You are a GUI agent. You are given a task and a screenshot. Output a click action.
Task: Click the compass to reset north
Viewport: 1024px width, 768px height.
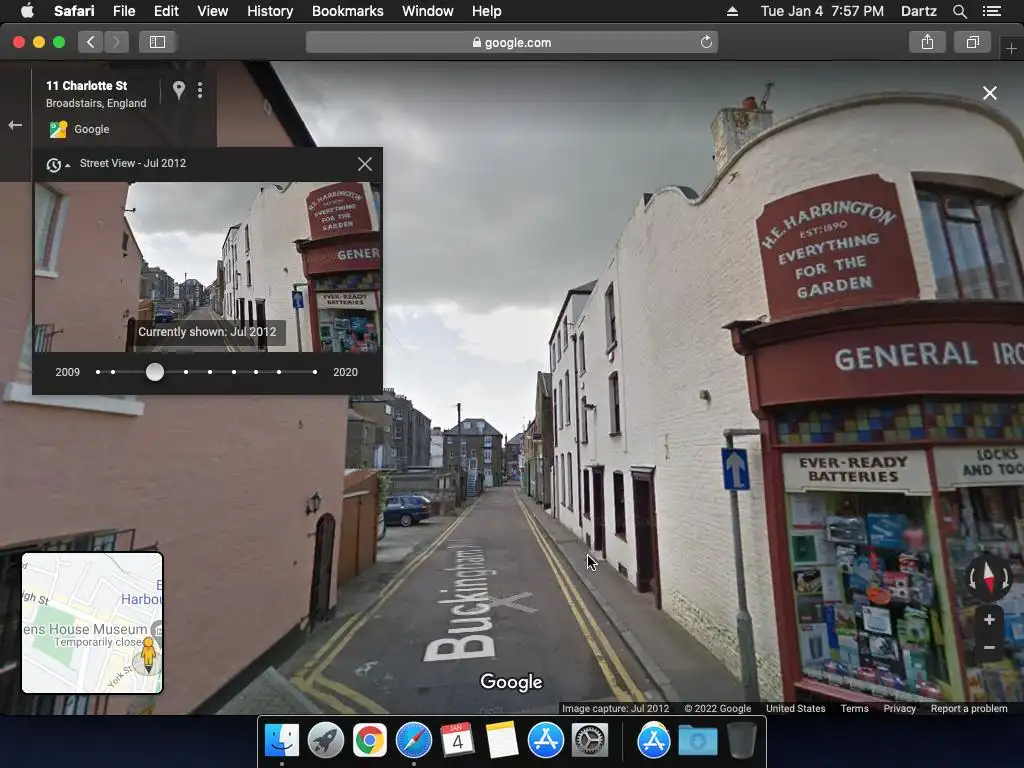click(x=988, y=578)
